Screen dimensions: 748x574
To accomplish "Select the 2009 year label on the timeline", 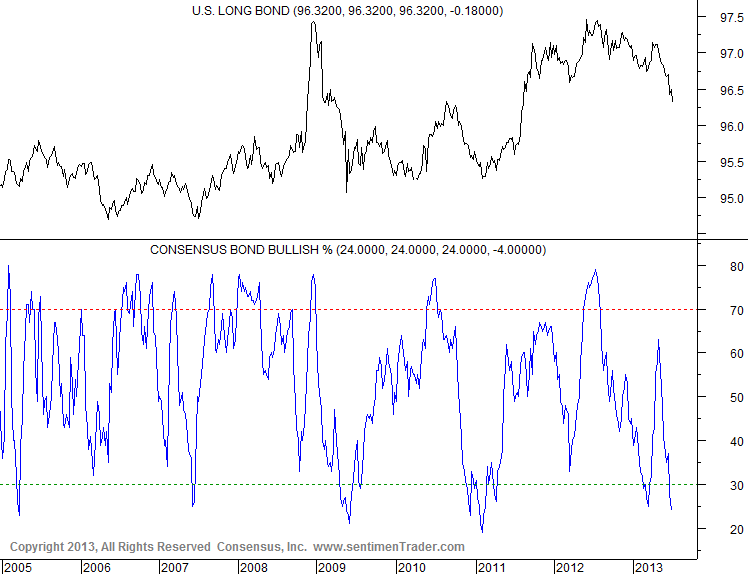I will point(332,567).
